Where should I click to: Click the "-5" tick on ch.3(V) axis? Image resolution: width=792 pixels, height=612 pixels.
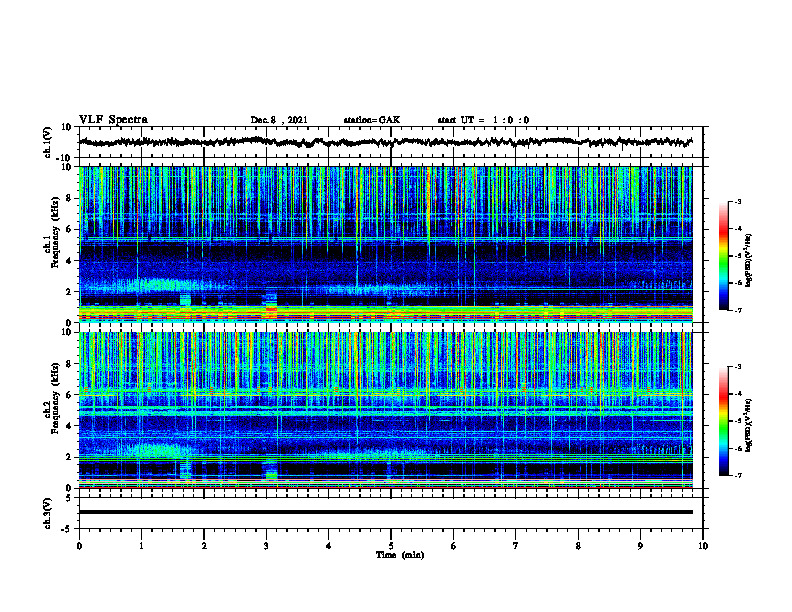pos(67,529)
